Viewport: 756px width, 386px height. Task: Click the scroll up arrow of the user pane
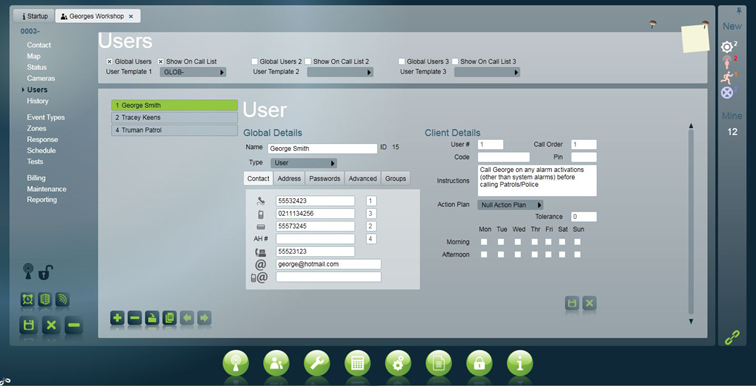pos(691,126)
